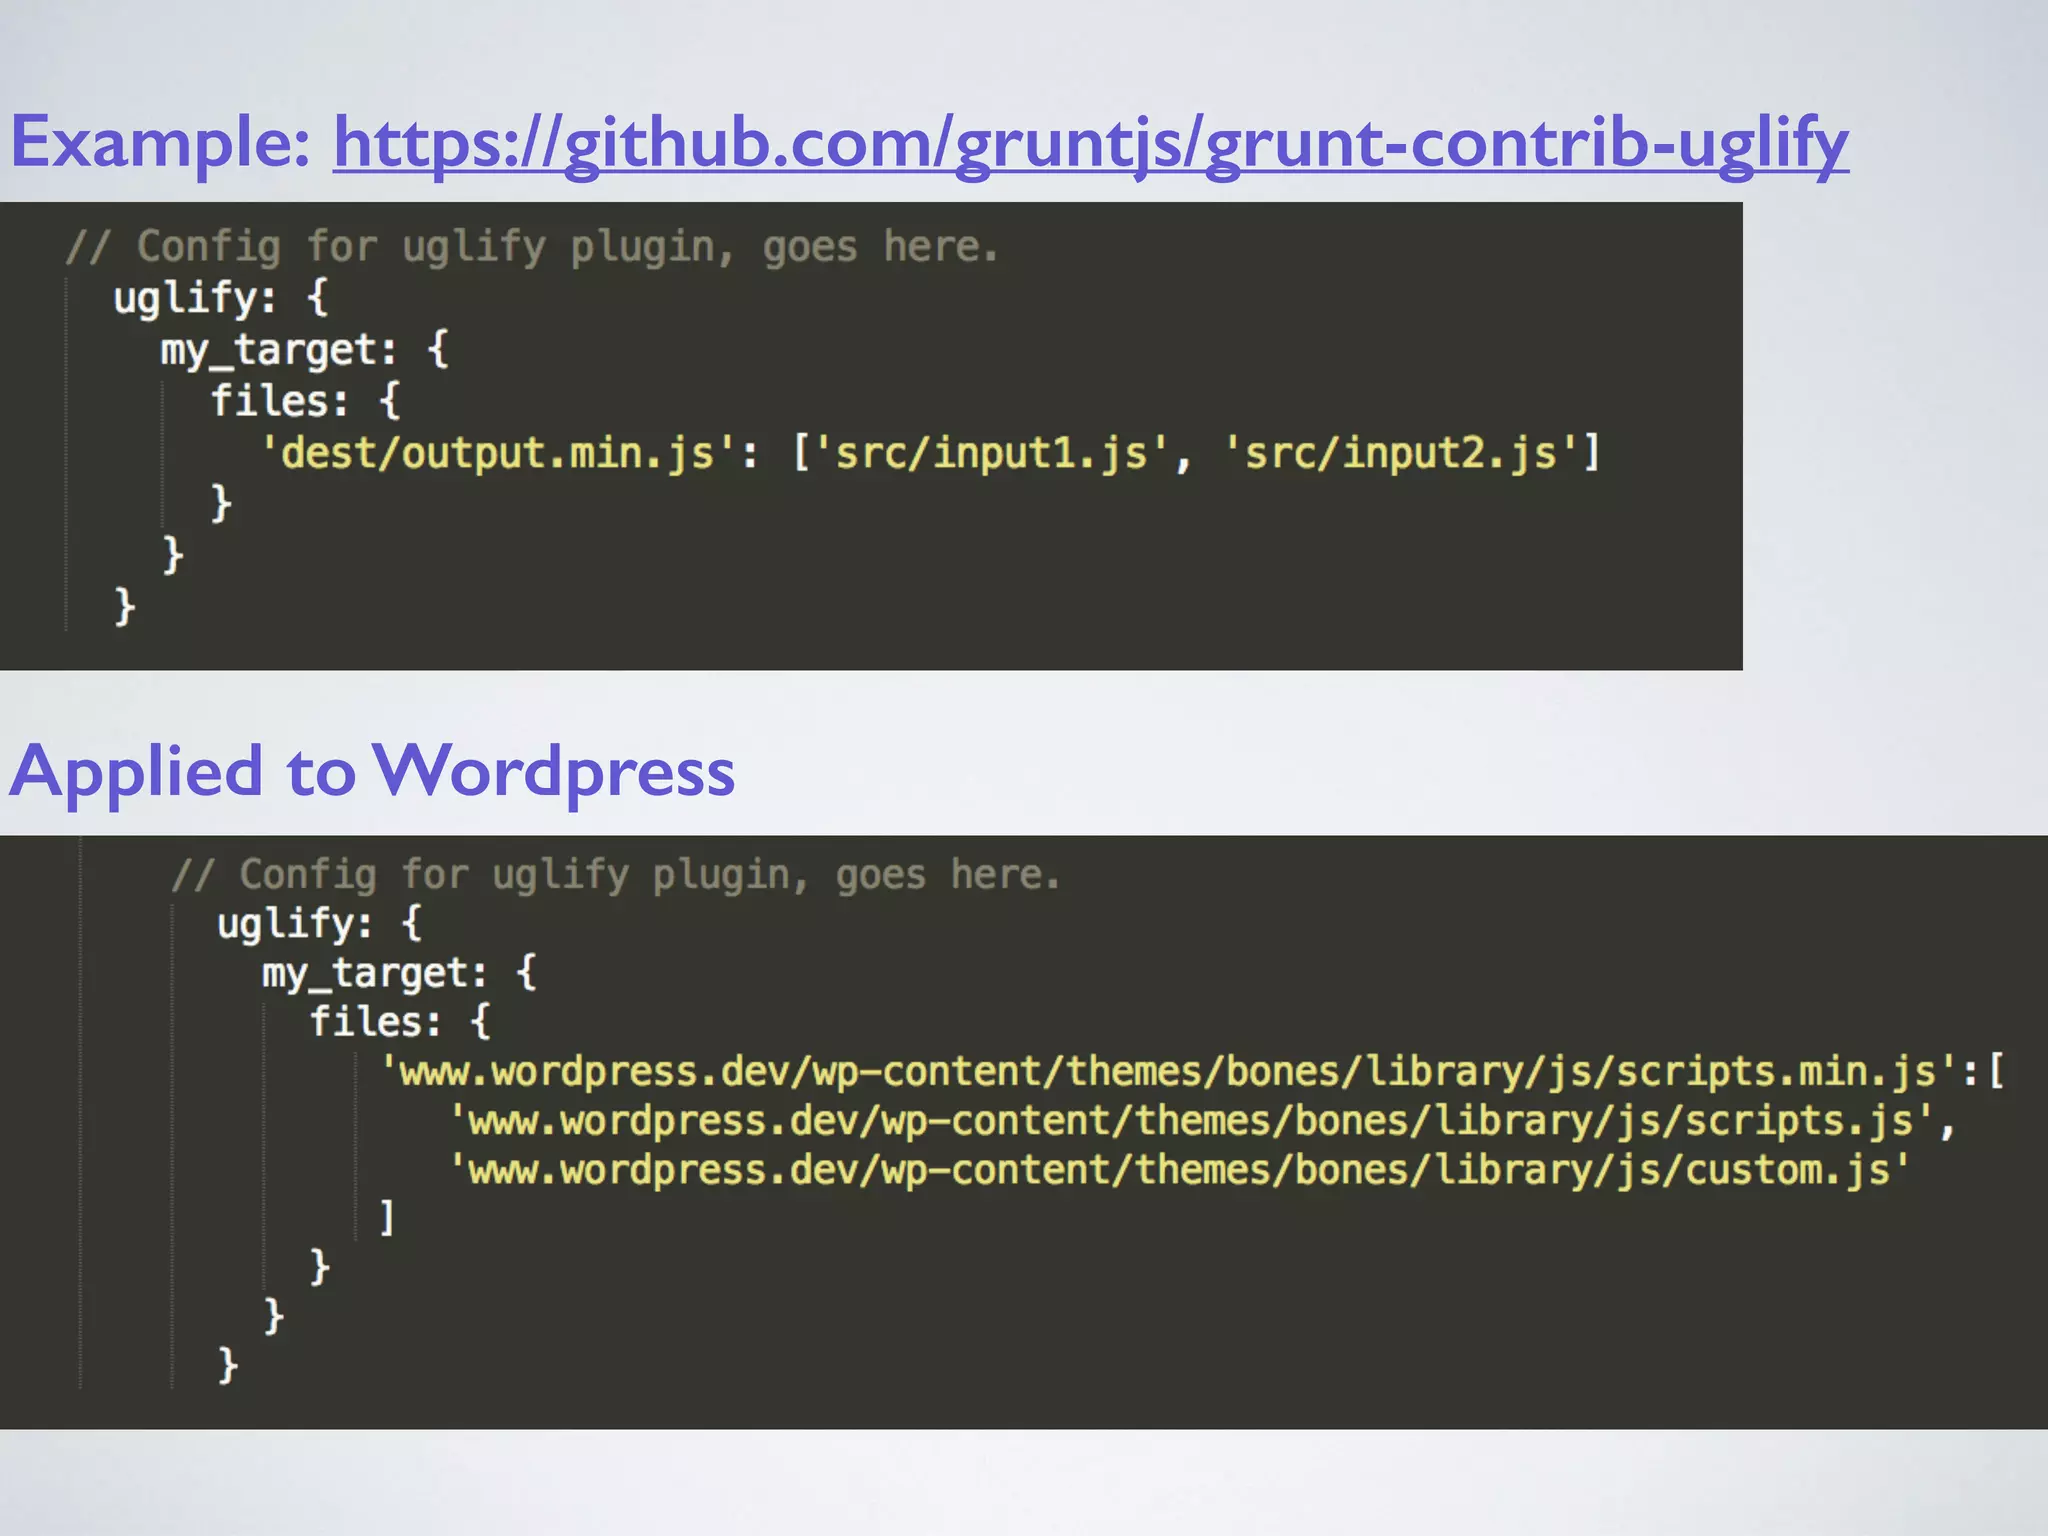Click 'my_target: {' in the top code block
The height and width of the screenshot is (1536, 2048).
point(305,350)
